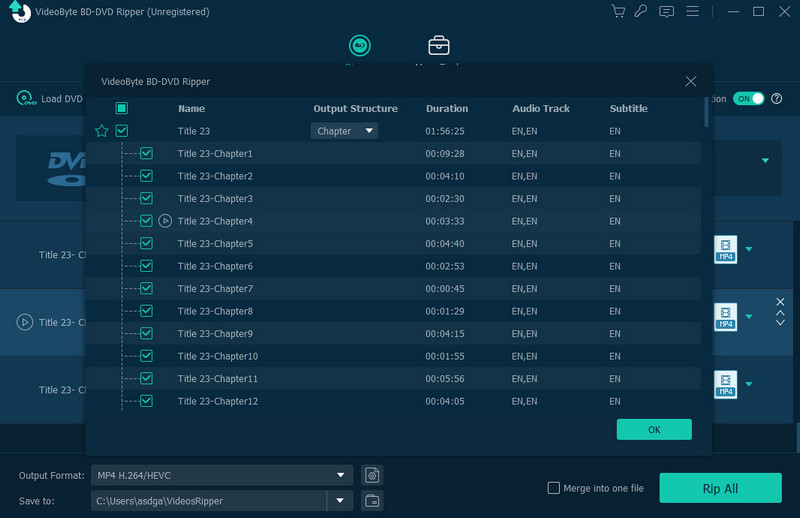Open the shopping cart purchase icon
The image size is (800, 518).
(618, 12)
